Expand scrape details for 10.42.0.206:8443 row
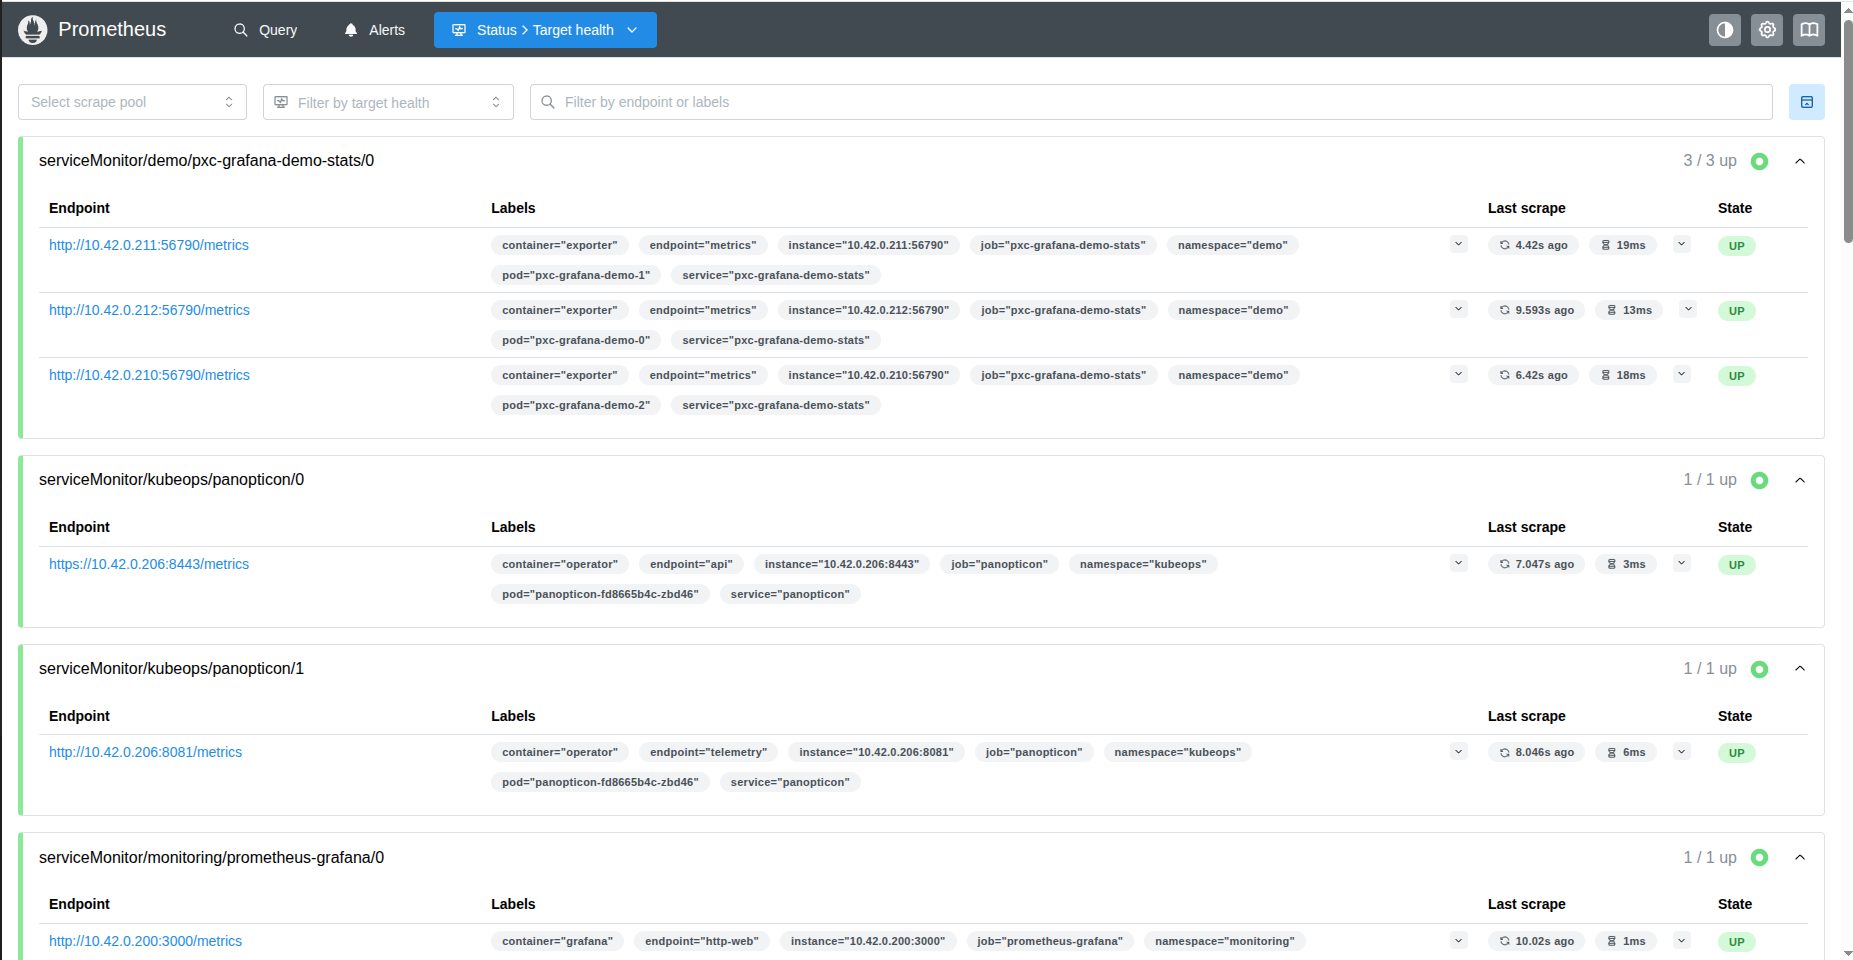This screenshot has height=960, width=1853. click(x=1682, y=563)
